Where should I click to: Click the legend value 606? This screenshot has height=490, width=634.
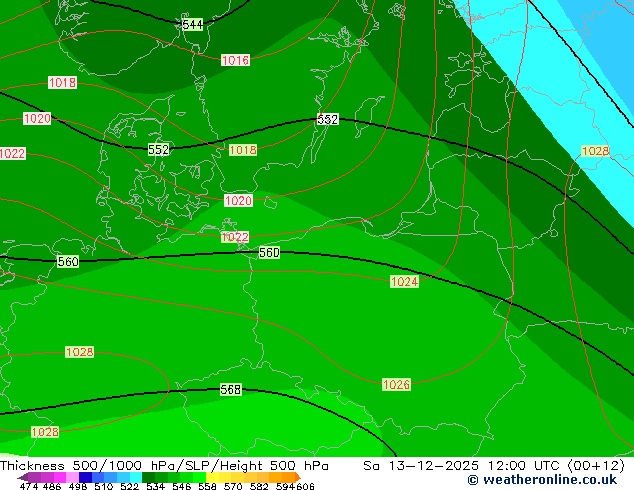(x=305, y=486)
